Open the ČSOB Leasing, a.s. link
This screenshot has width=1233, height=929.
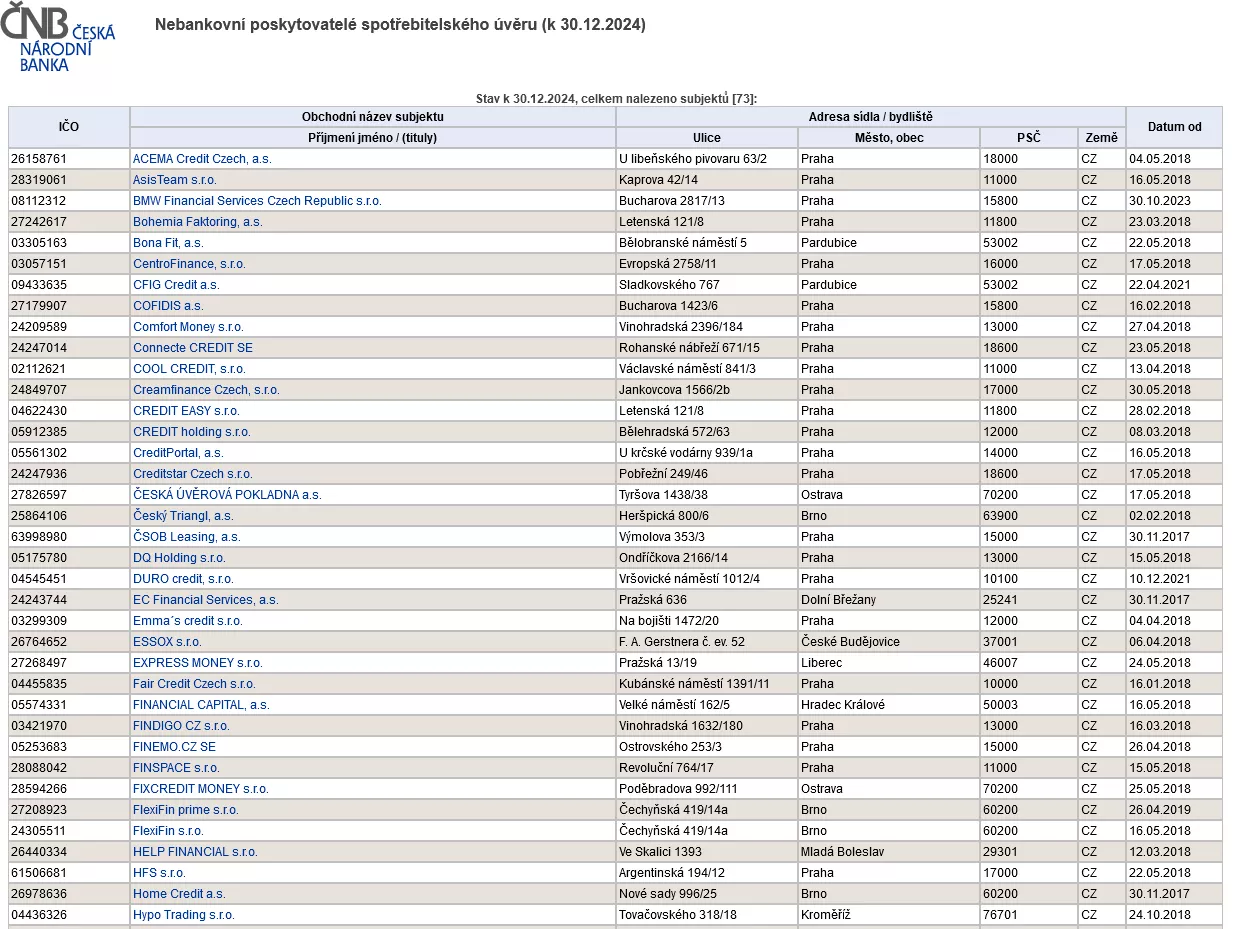[x=187, y=537]
